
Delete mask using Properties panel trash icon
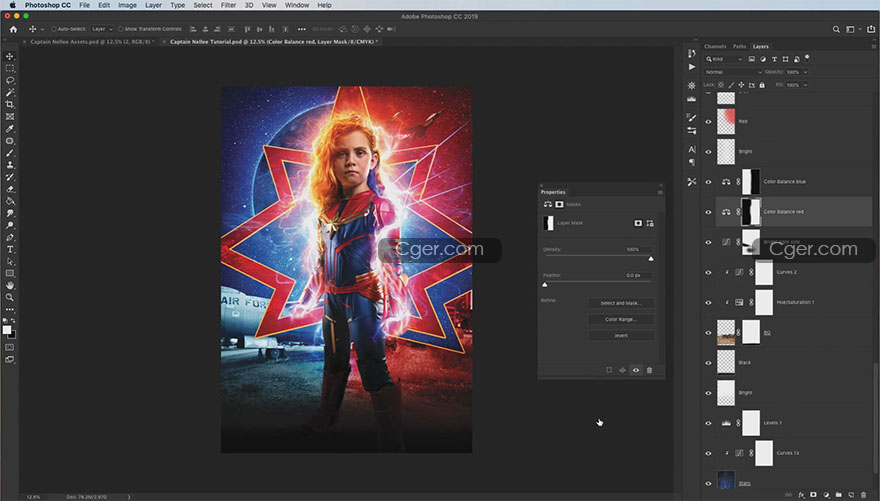coord(649,370)
